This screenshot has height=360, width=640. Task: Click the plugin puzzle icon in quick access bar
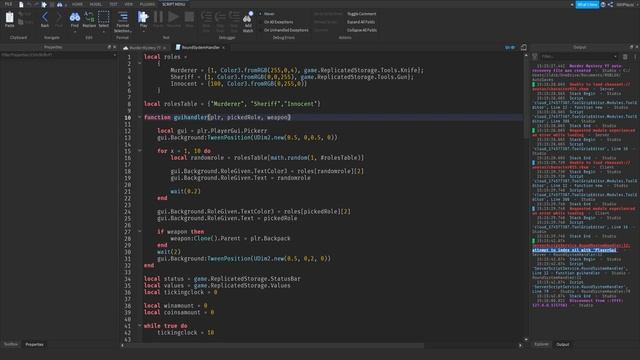[x=44, y=4]
